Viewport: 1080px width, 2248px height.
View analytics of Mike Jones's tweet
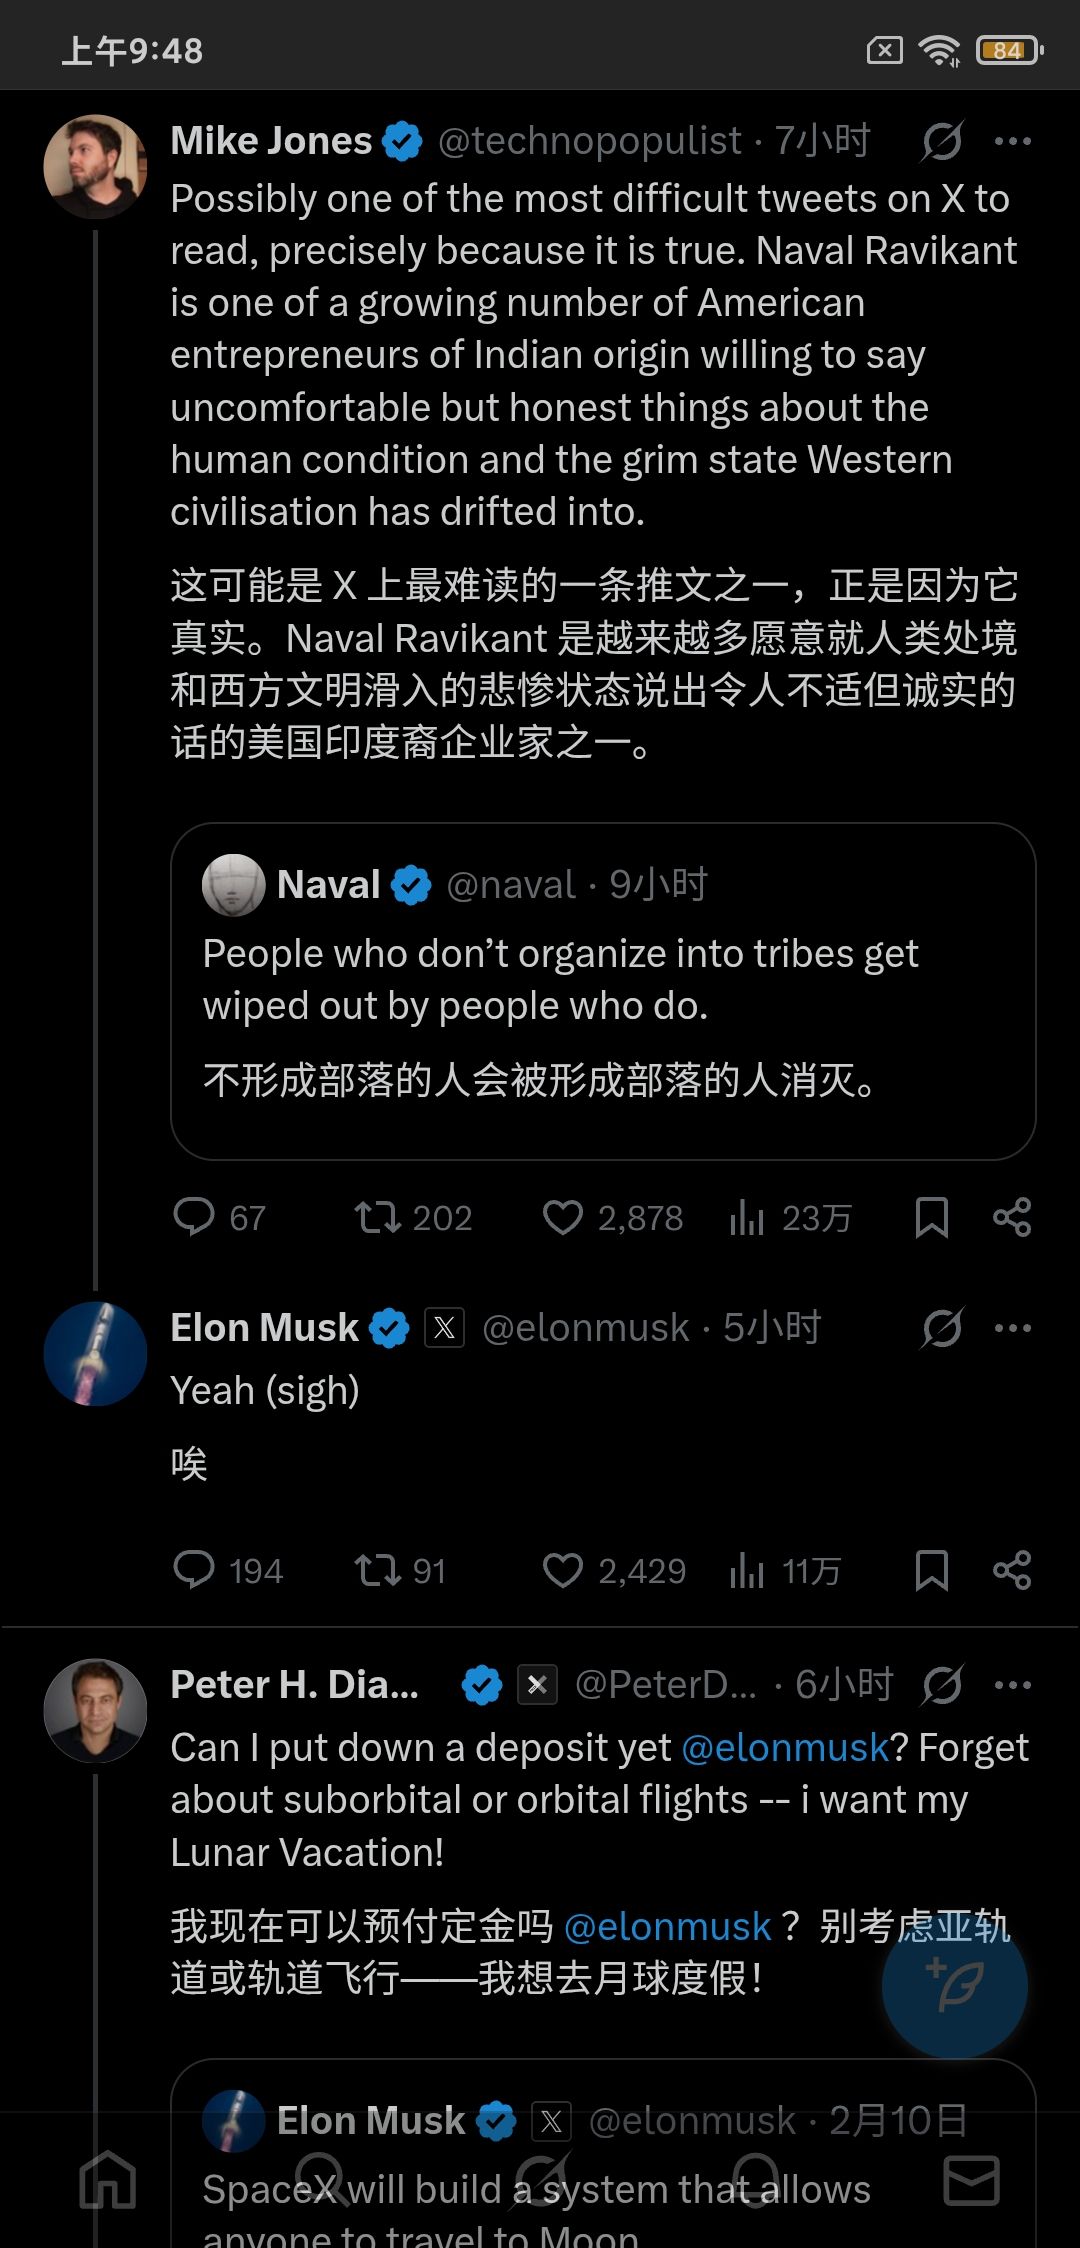click(x=747, y=1217)
